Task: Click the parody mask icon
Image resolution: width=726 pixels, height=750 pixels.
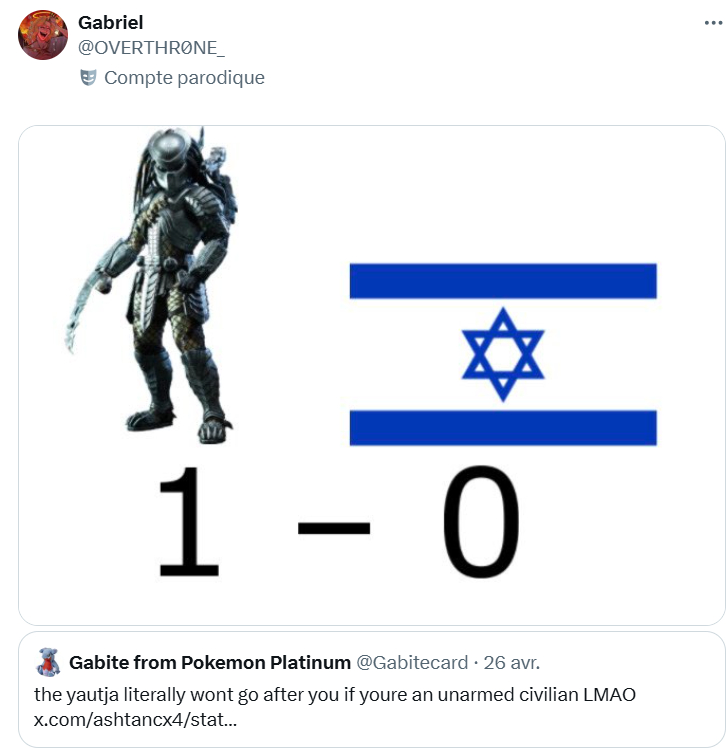Action: point(88,77)
